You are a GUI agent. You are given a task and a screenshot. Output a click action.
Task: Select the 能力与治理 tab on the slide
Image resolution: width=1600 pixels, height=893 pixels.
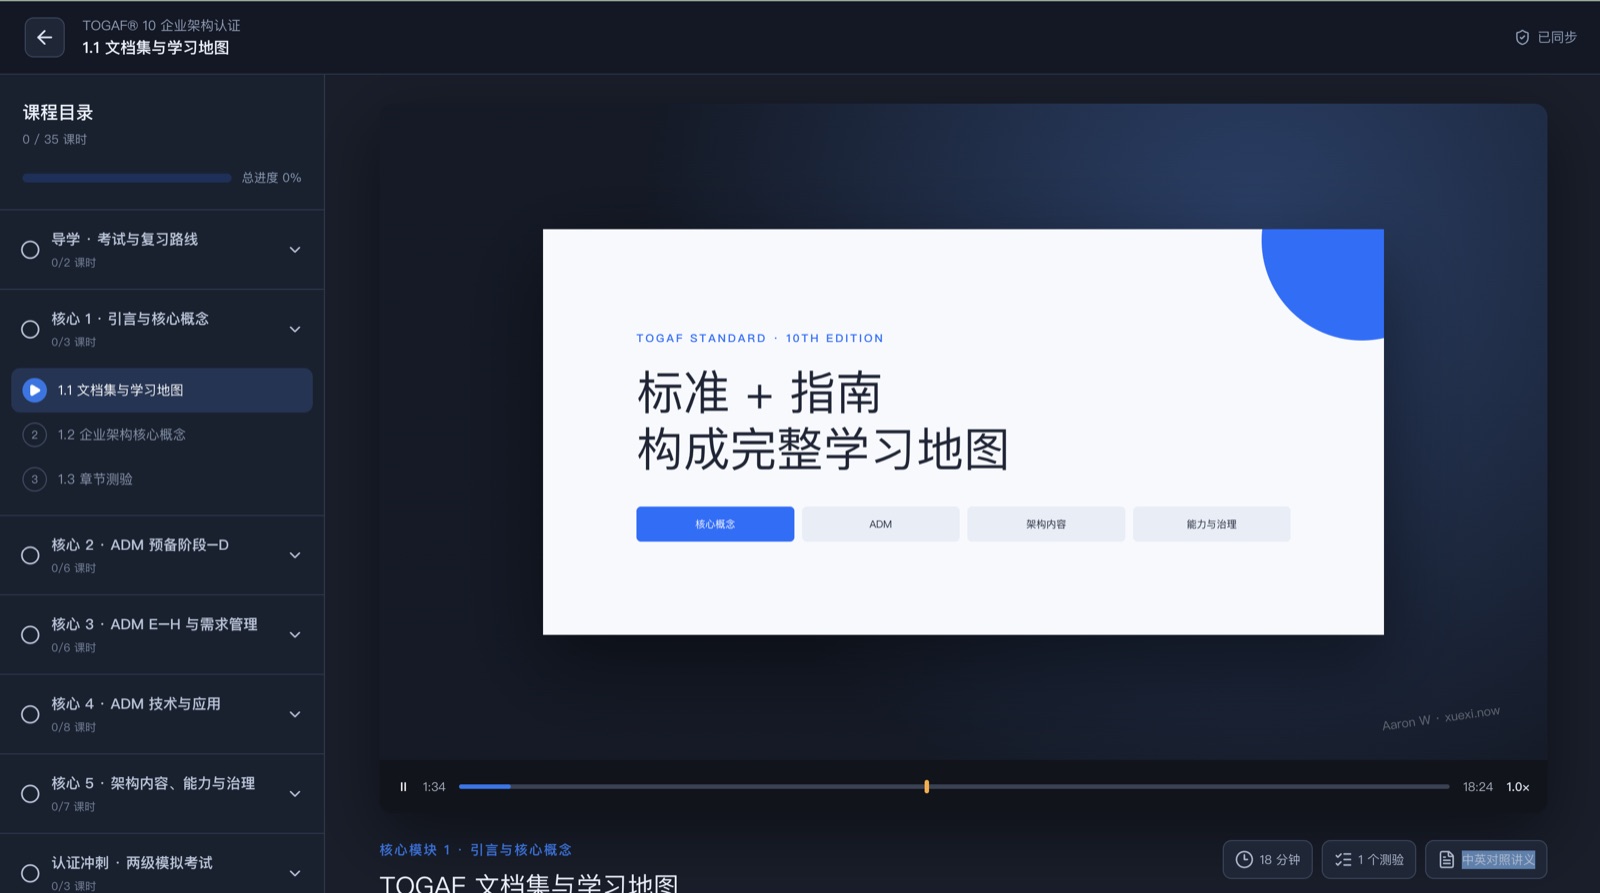point(1212,524)
